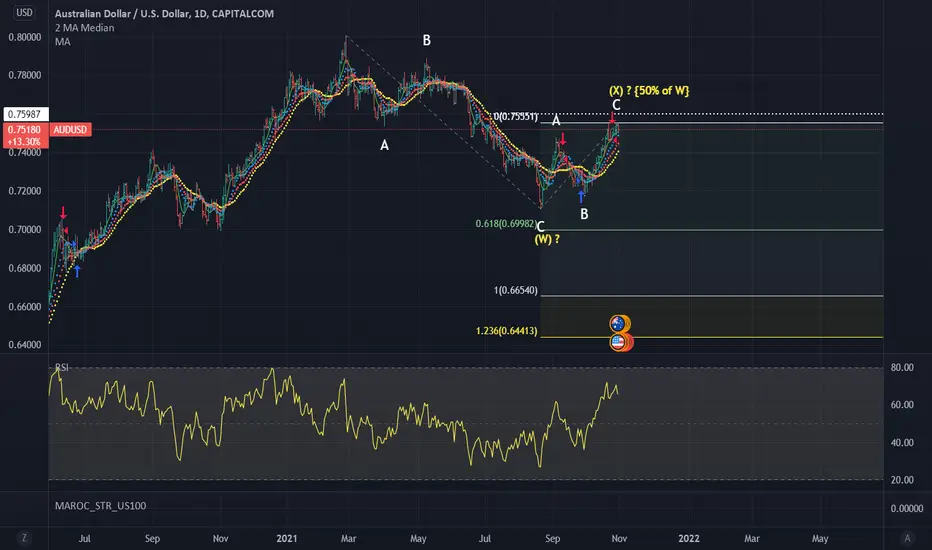Click the 0.72000 price axis label
This screenshot has height=550, width=932.
coord(25,191)
